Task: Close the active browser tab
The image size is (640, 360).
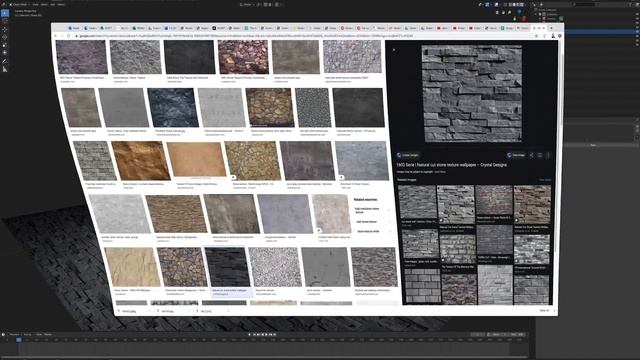Action: tap(544, 28)
